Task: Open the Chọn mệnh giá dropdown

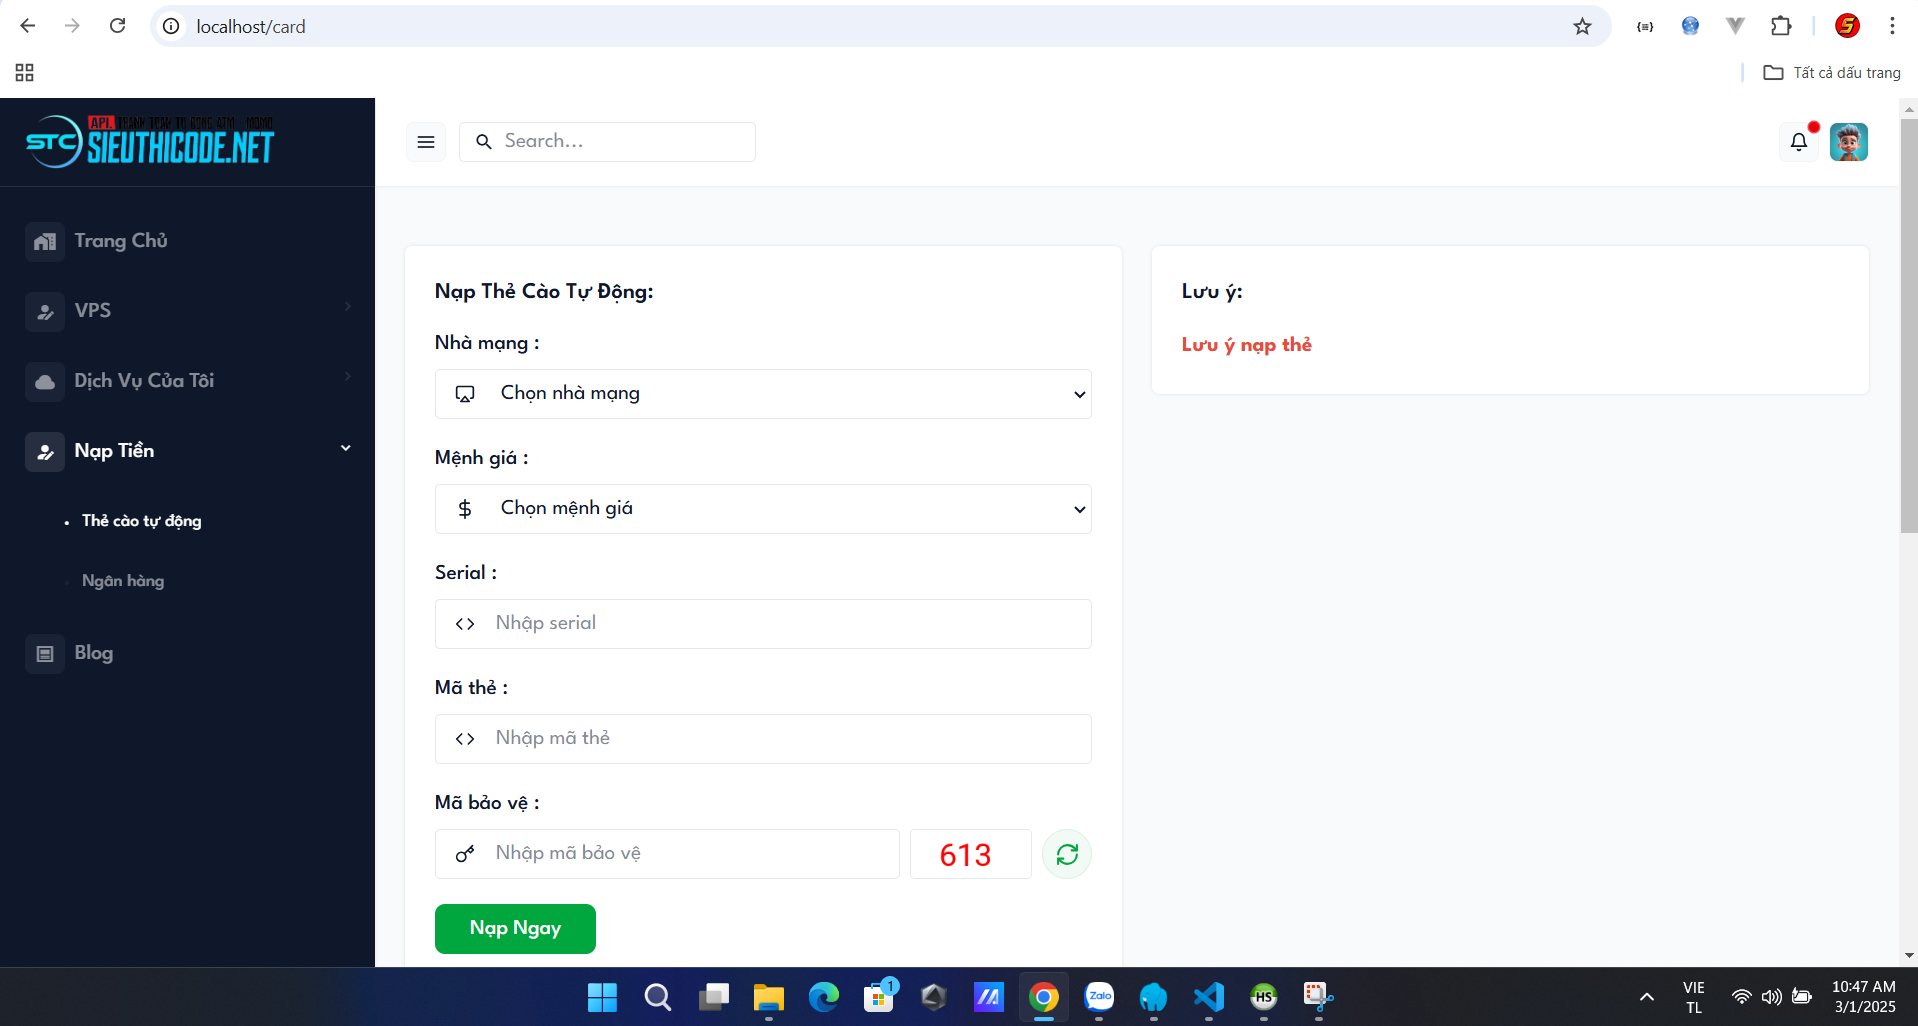Action: point(763,509)
